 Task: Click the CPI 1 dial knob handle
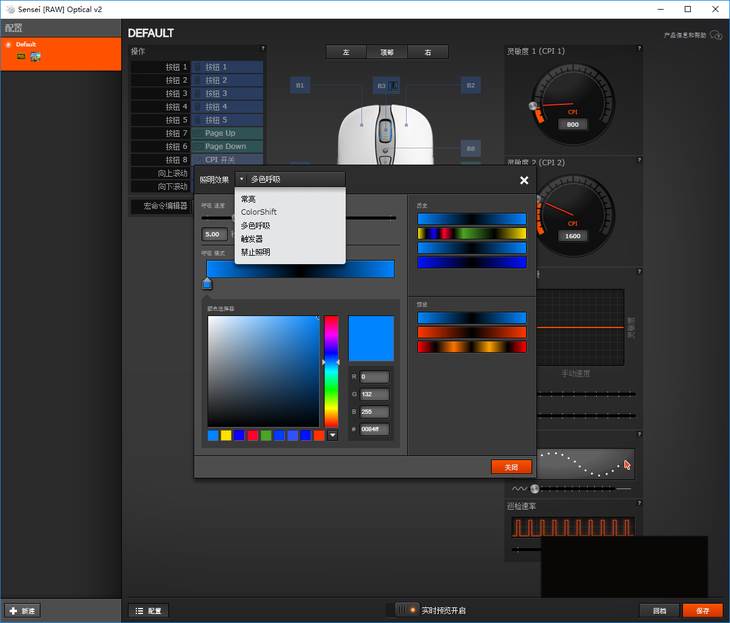click(x=533, y=106)
